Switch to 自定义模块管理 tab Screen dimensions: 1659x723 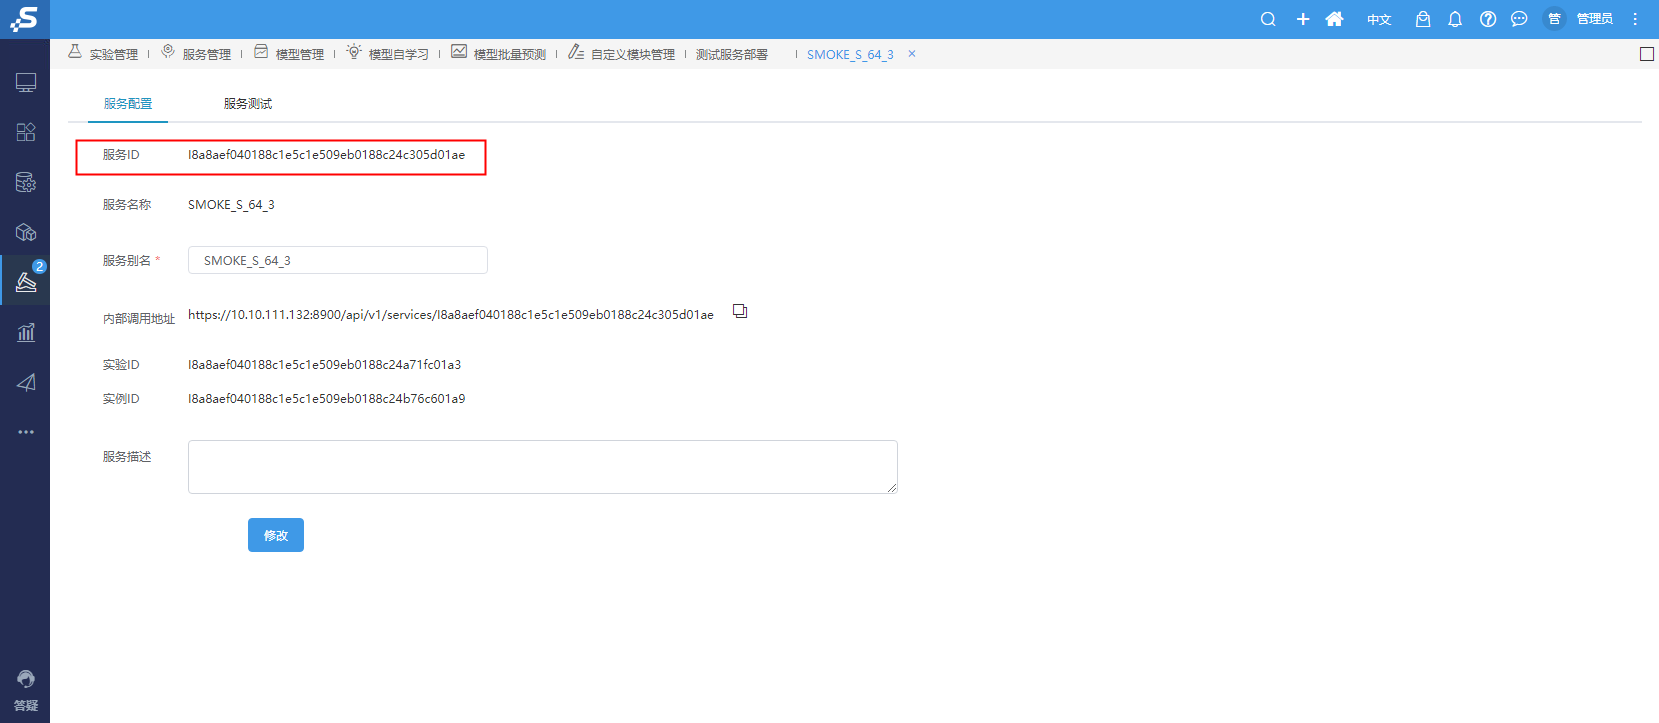[x=621, y=53]
